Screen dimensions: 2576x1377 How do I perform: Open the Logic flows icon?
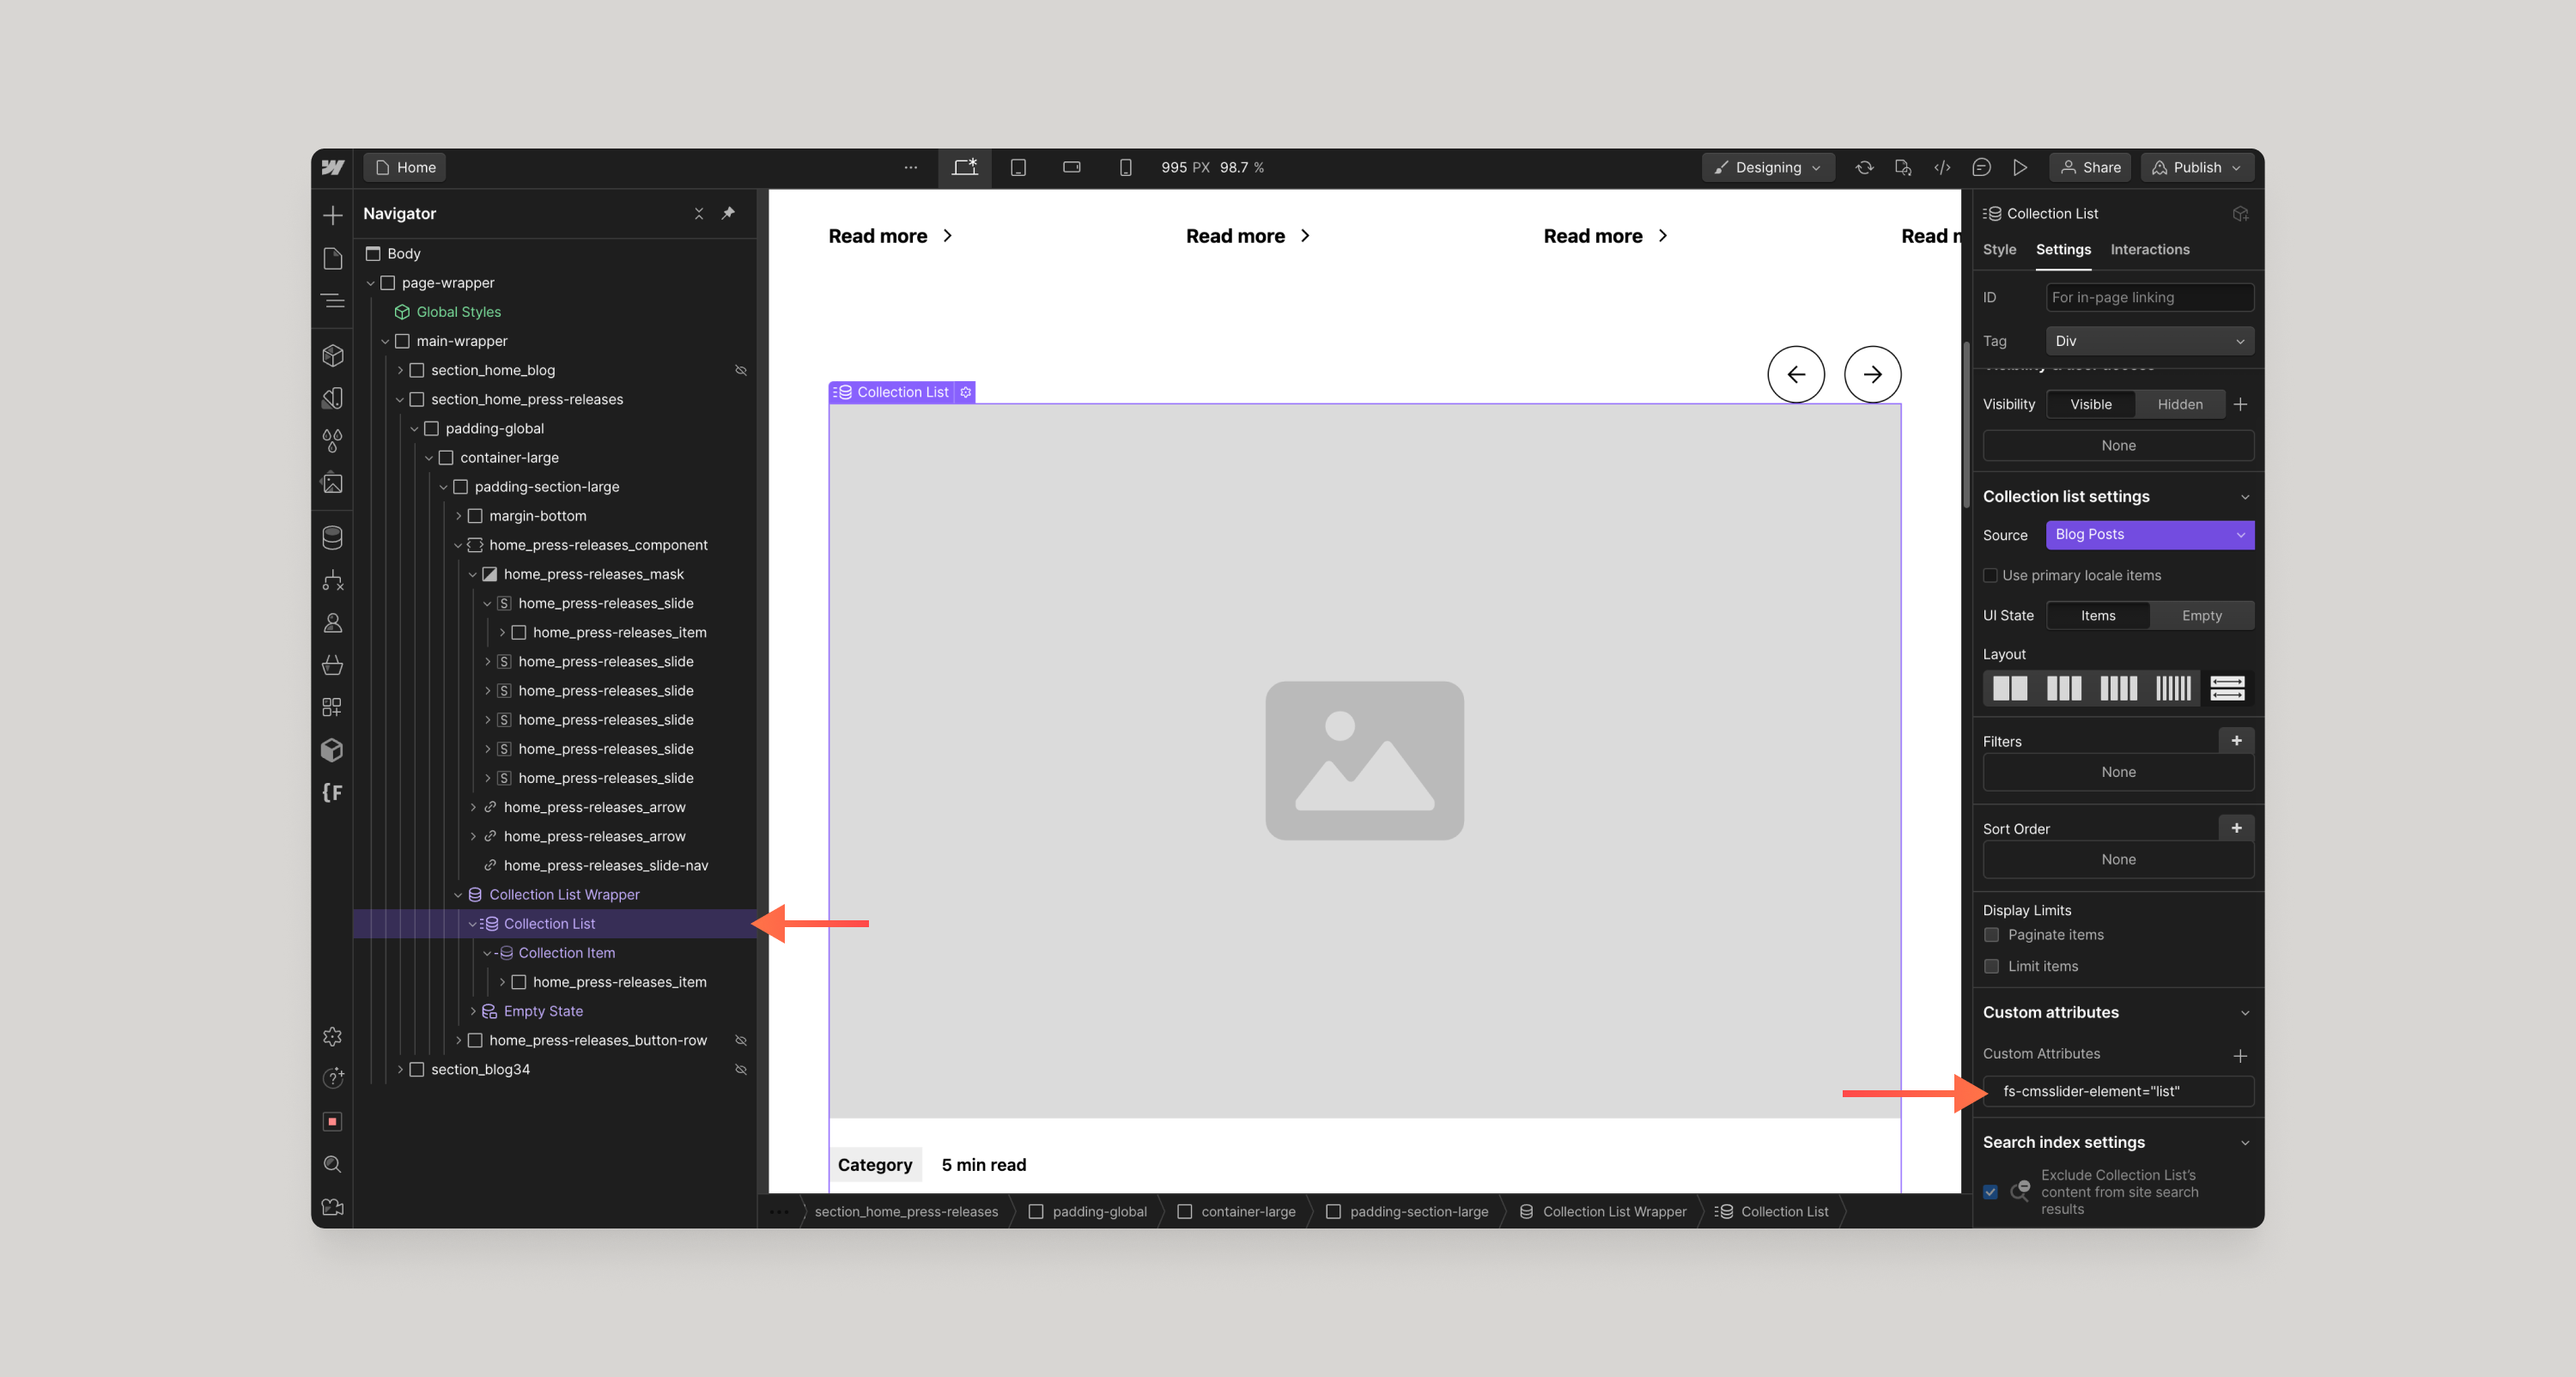coord(333,580)
